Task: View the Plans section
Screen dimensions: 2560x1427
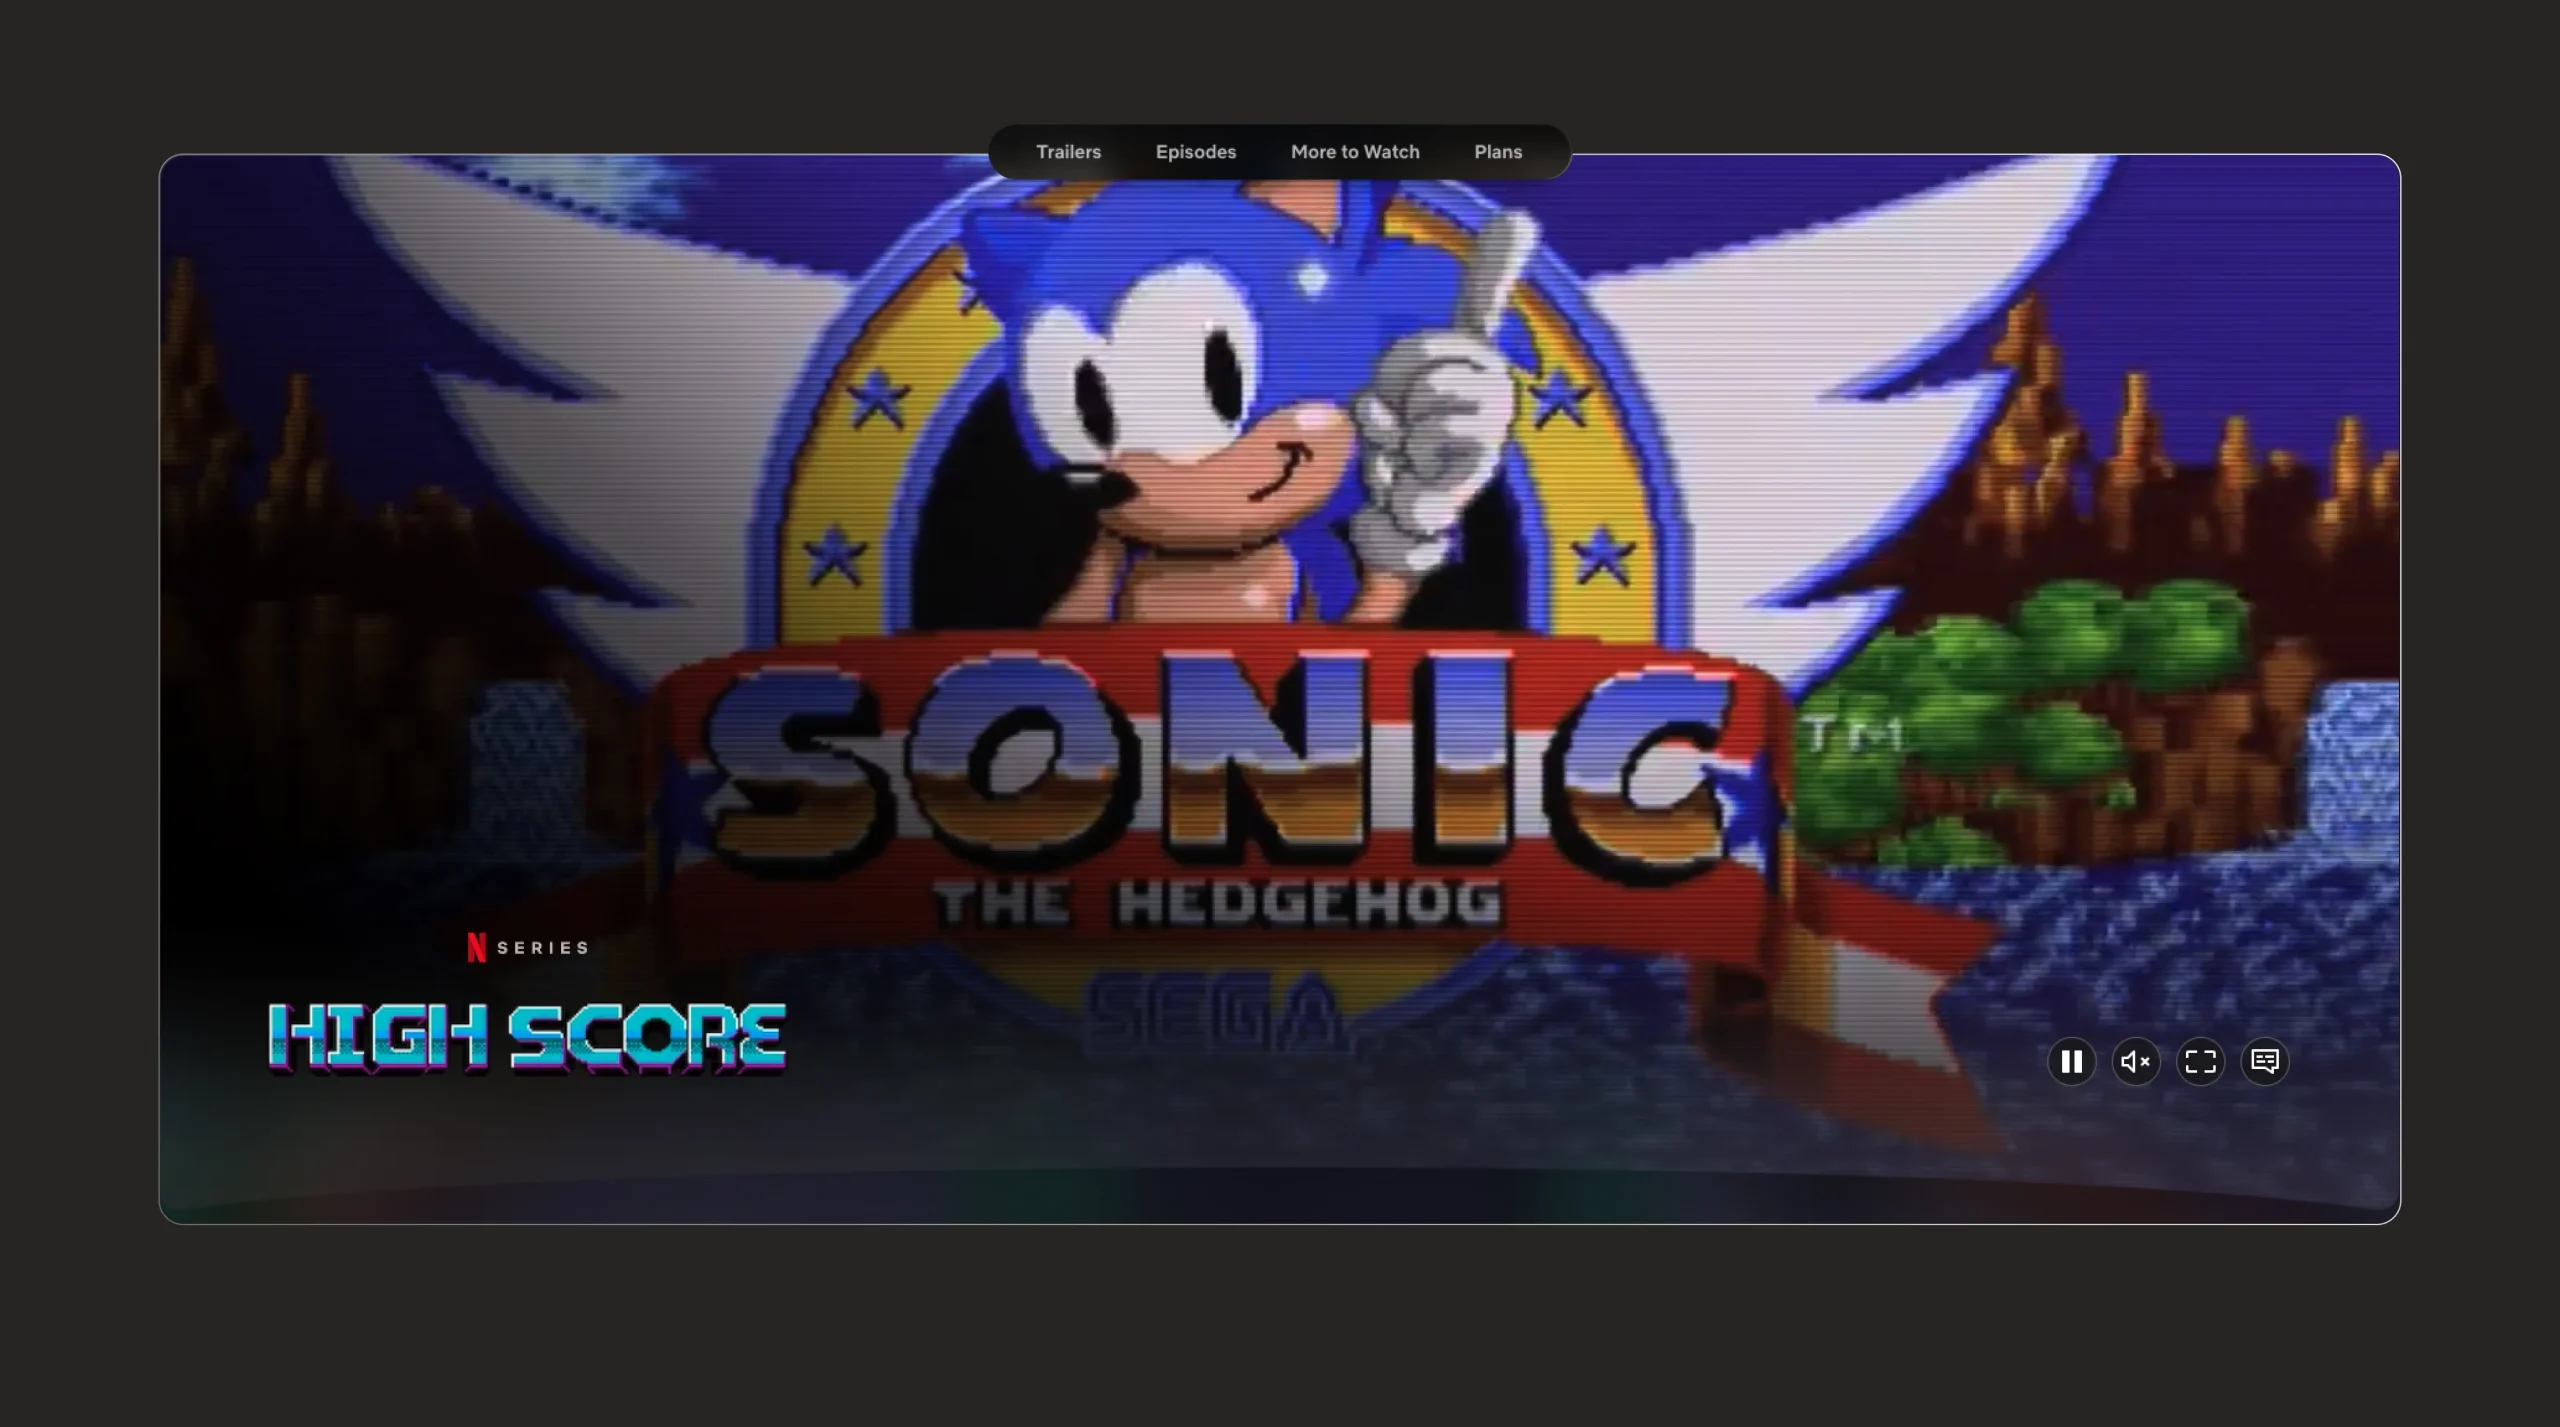Action: point(1498,152)
